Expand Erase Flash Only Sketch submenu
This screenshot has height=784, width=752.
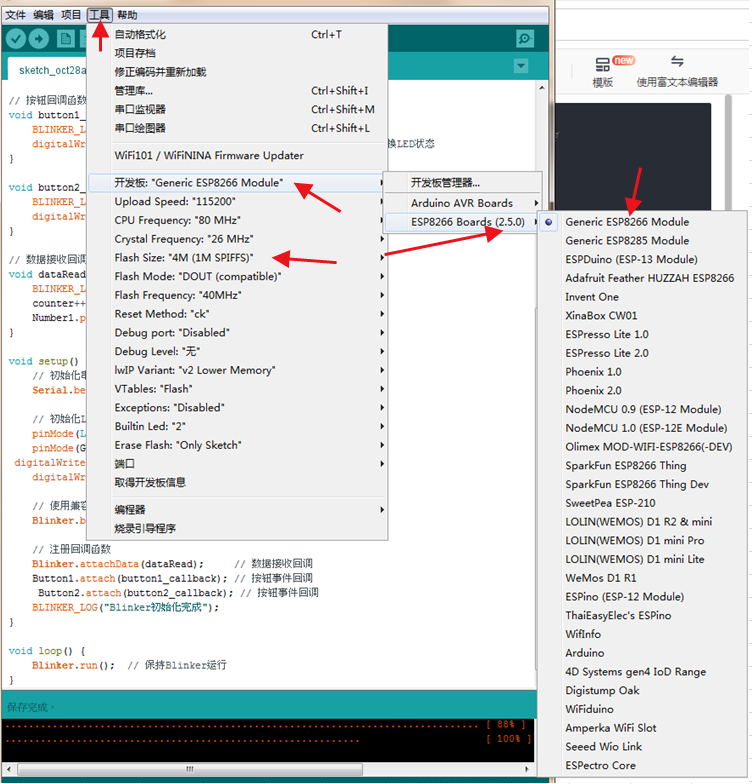pyautogui.click(x=238, y=445)
